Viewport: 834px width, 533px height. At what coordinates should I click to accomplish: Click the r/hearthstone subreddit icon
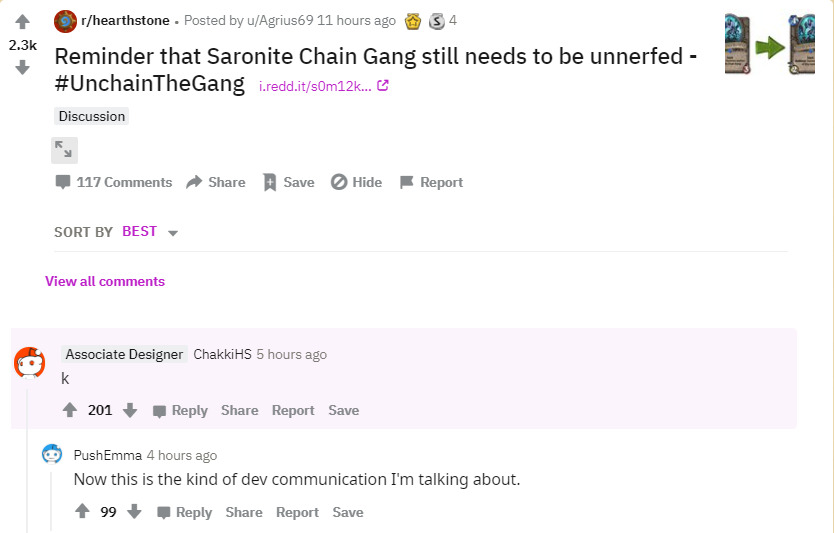tap(65, 20)
